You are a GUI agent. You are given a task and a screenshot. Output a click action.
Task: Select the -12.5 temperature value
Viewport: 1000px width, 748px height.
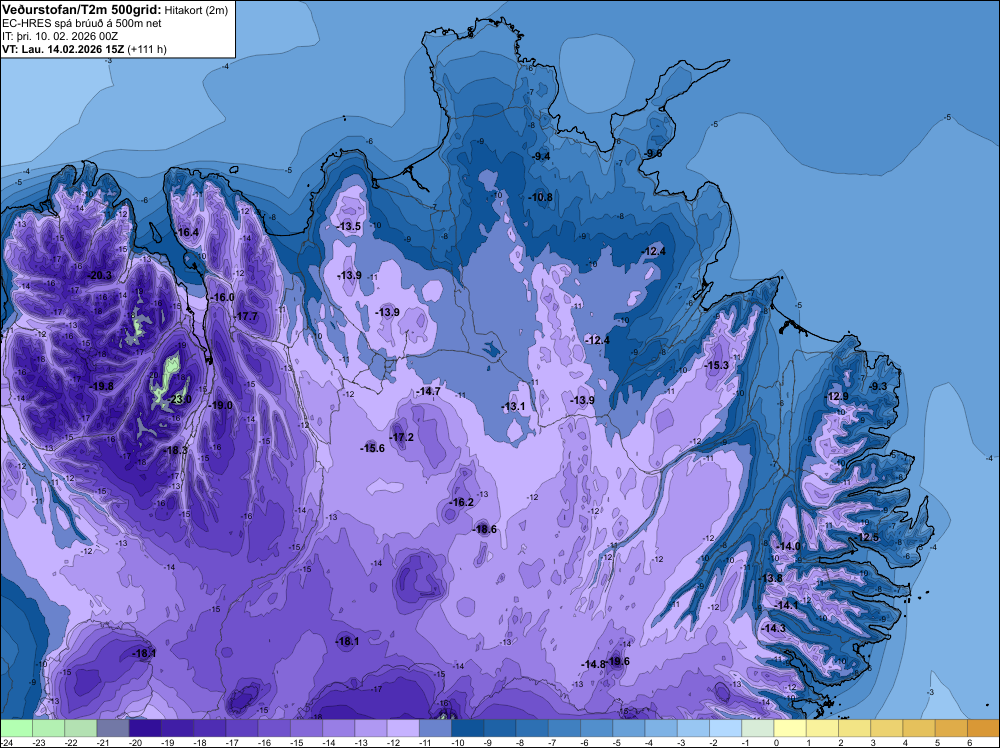[x=867, y=538]
